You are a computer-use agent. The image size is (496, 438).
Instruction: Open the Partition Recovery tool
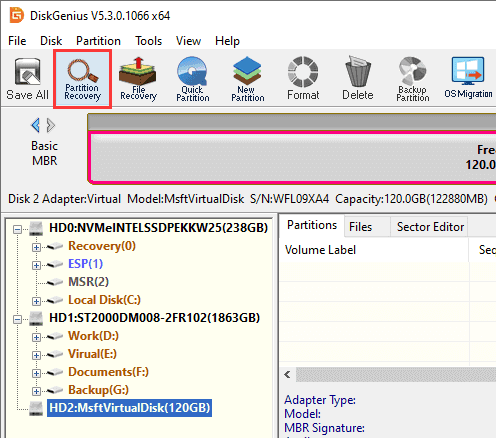coord(82,79)
